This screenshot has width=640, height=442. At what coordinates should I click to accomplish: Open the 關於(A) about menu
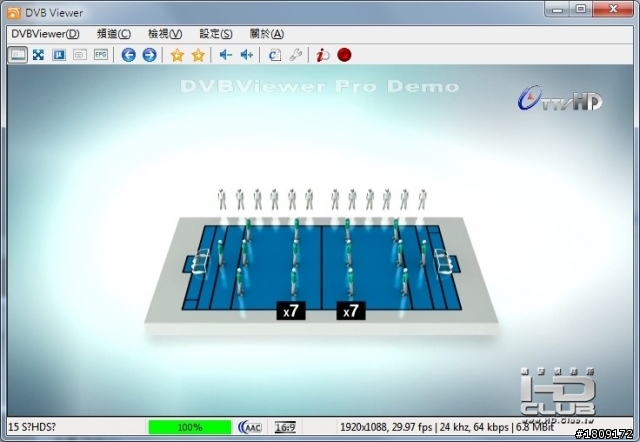coord(267,34)
